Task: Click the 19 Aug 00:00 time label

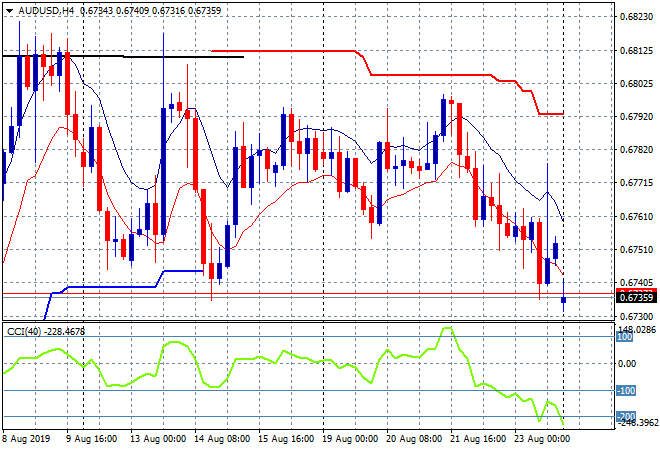Action: (x=350, y=439)
